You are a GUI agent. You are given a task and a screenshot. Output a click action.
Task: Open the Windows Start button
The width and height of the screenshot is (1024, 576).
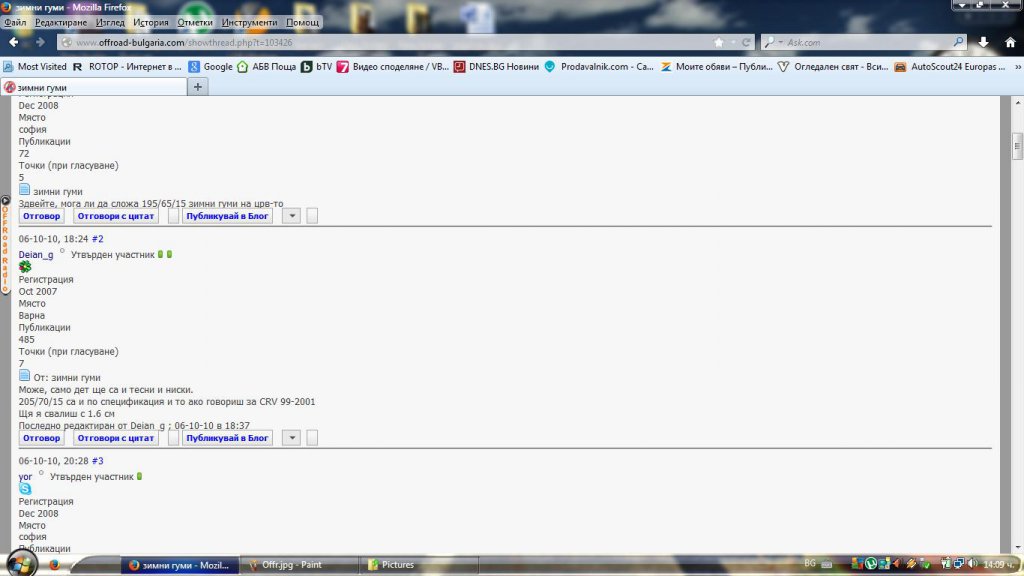point(20,564)
